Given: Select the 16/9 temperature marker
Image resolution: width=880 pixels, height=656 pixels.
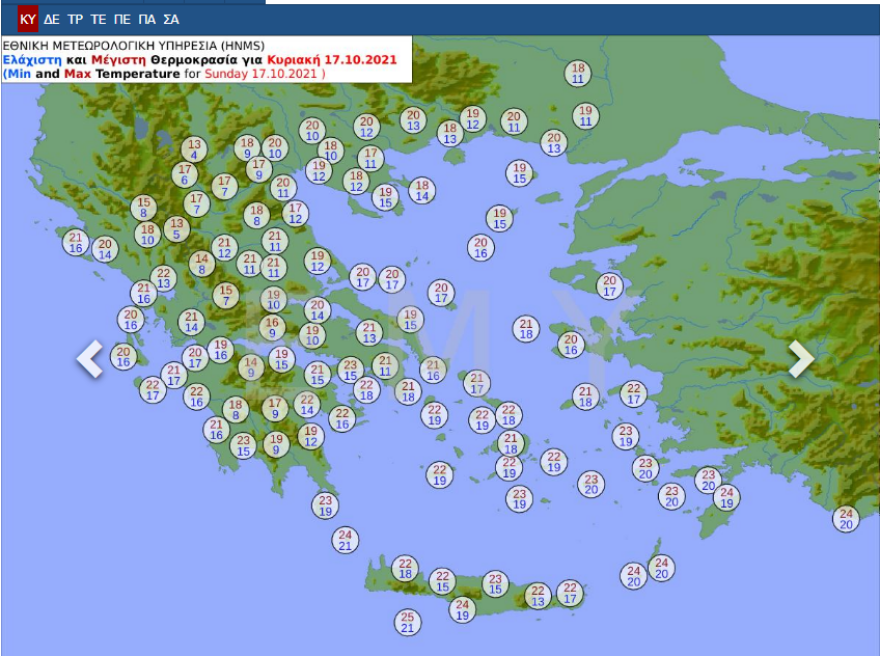Looking at the screenshot, I should [272, 327].
